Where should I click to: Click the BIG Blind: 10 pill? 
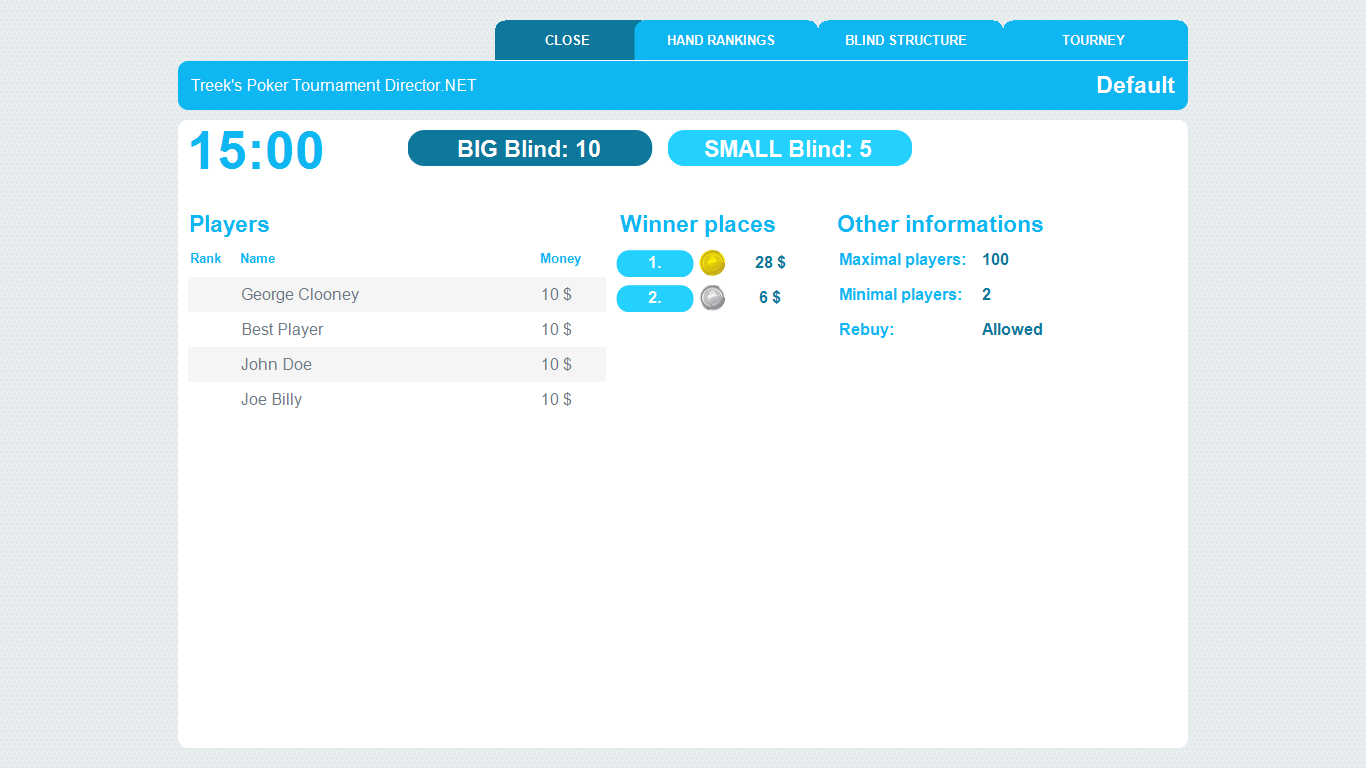point(530,148)
